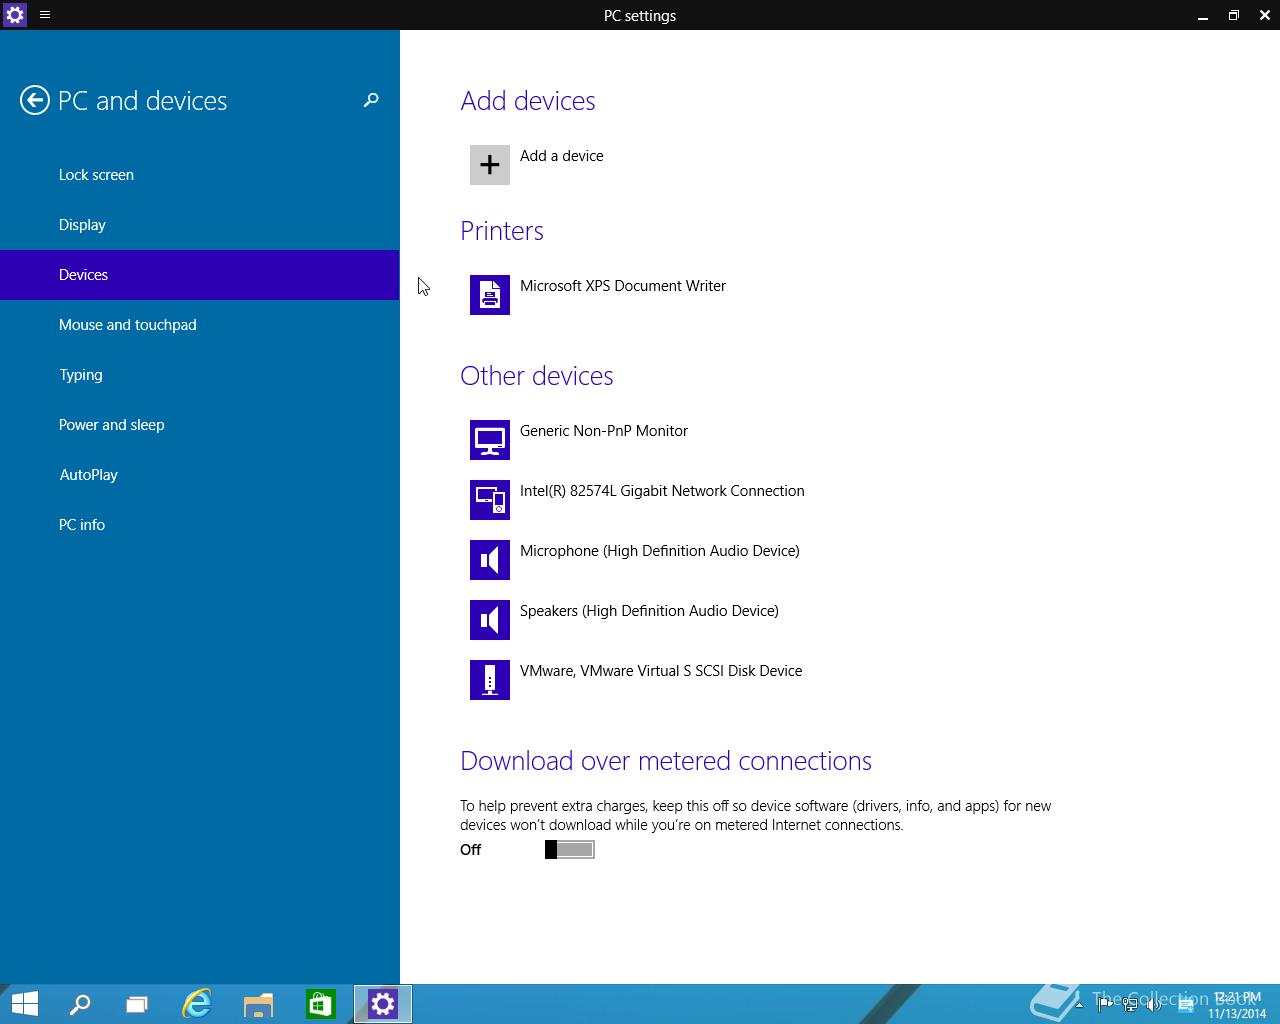Click the Add a device label

(x=562, y=156)
